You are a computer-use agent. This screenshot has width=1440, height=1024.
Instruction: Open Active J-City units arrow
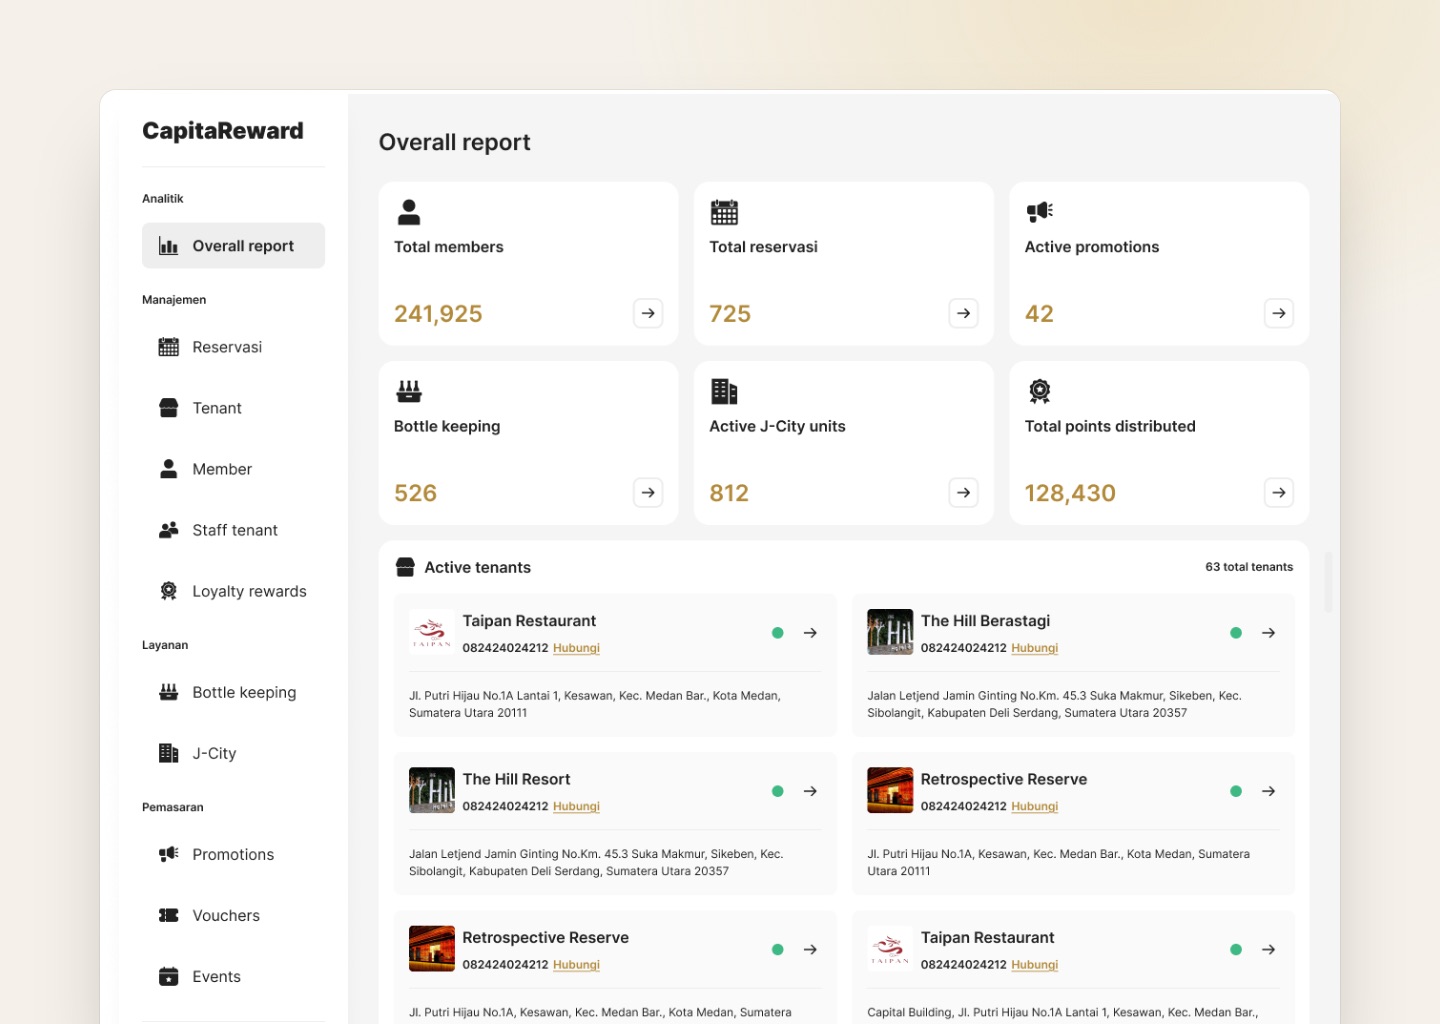click(963, 492)
